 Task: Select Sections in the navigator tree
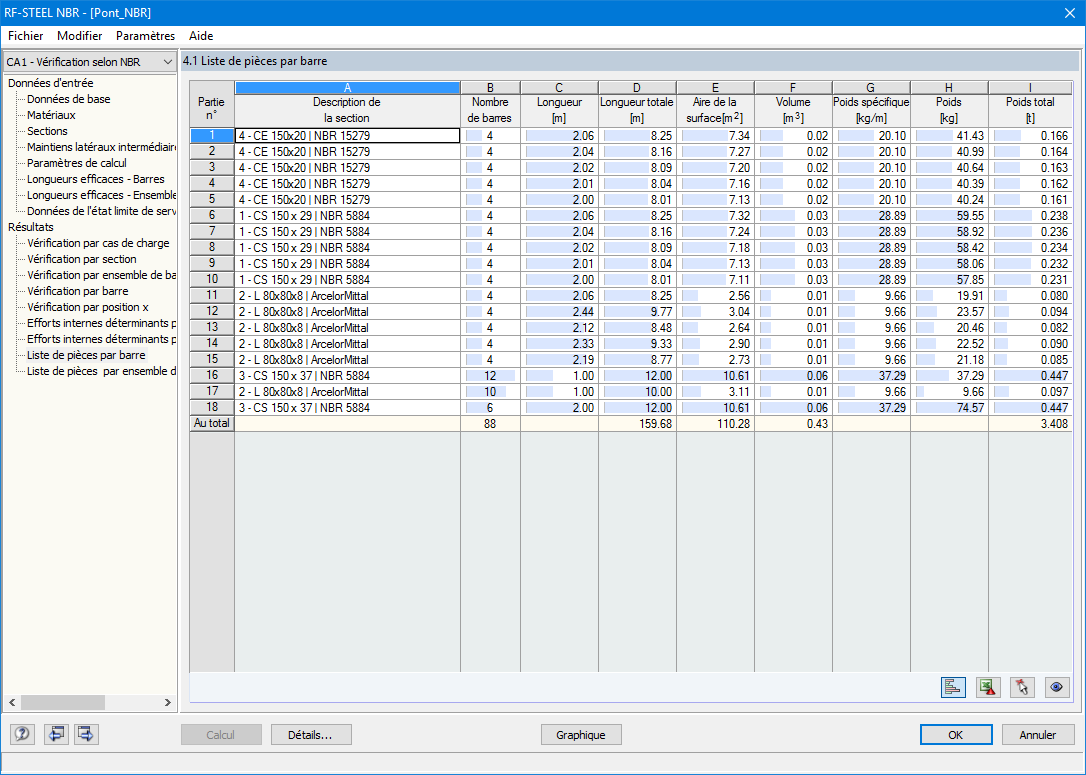(x=47, y=131)
